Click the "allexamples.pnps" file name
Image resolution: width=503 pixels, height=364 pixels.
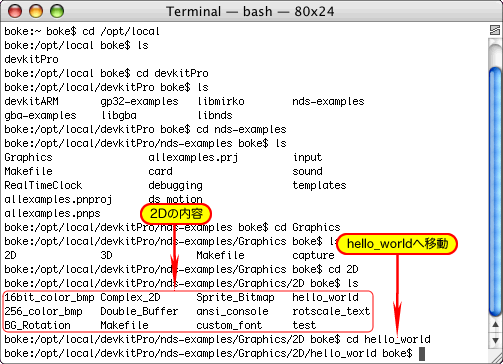[52, 214]
